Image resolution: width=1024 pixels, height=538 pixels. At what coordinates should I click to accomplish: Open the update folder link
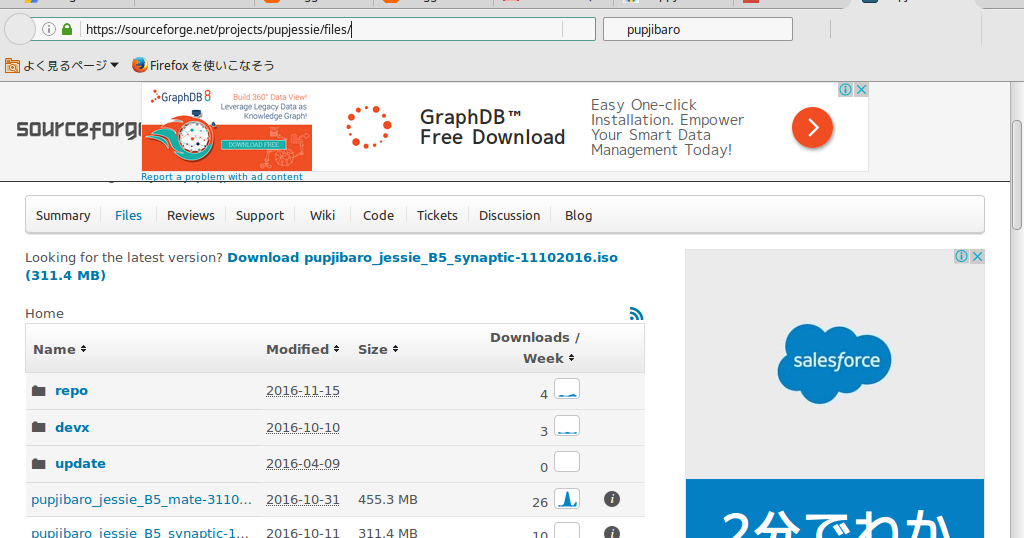click(x=80, y=464)
